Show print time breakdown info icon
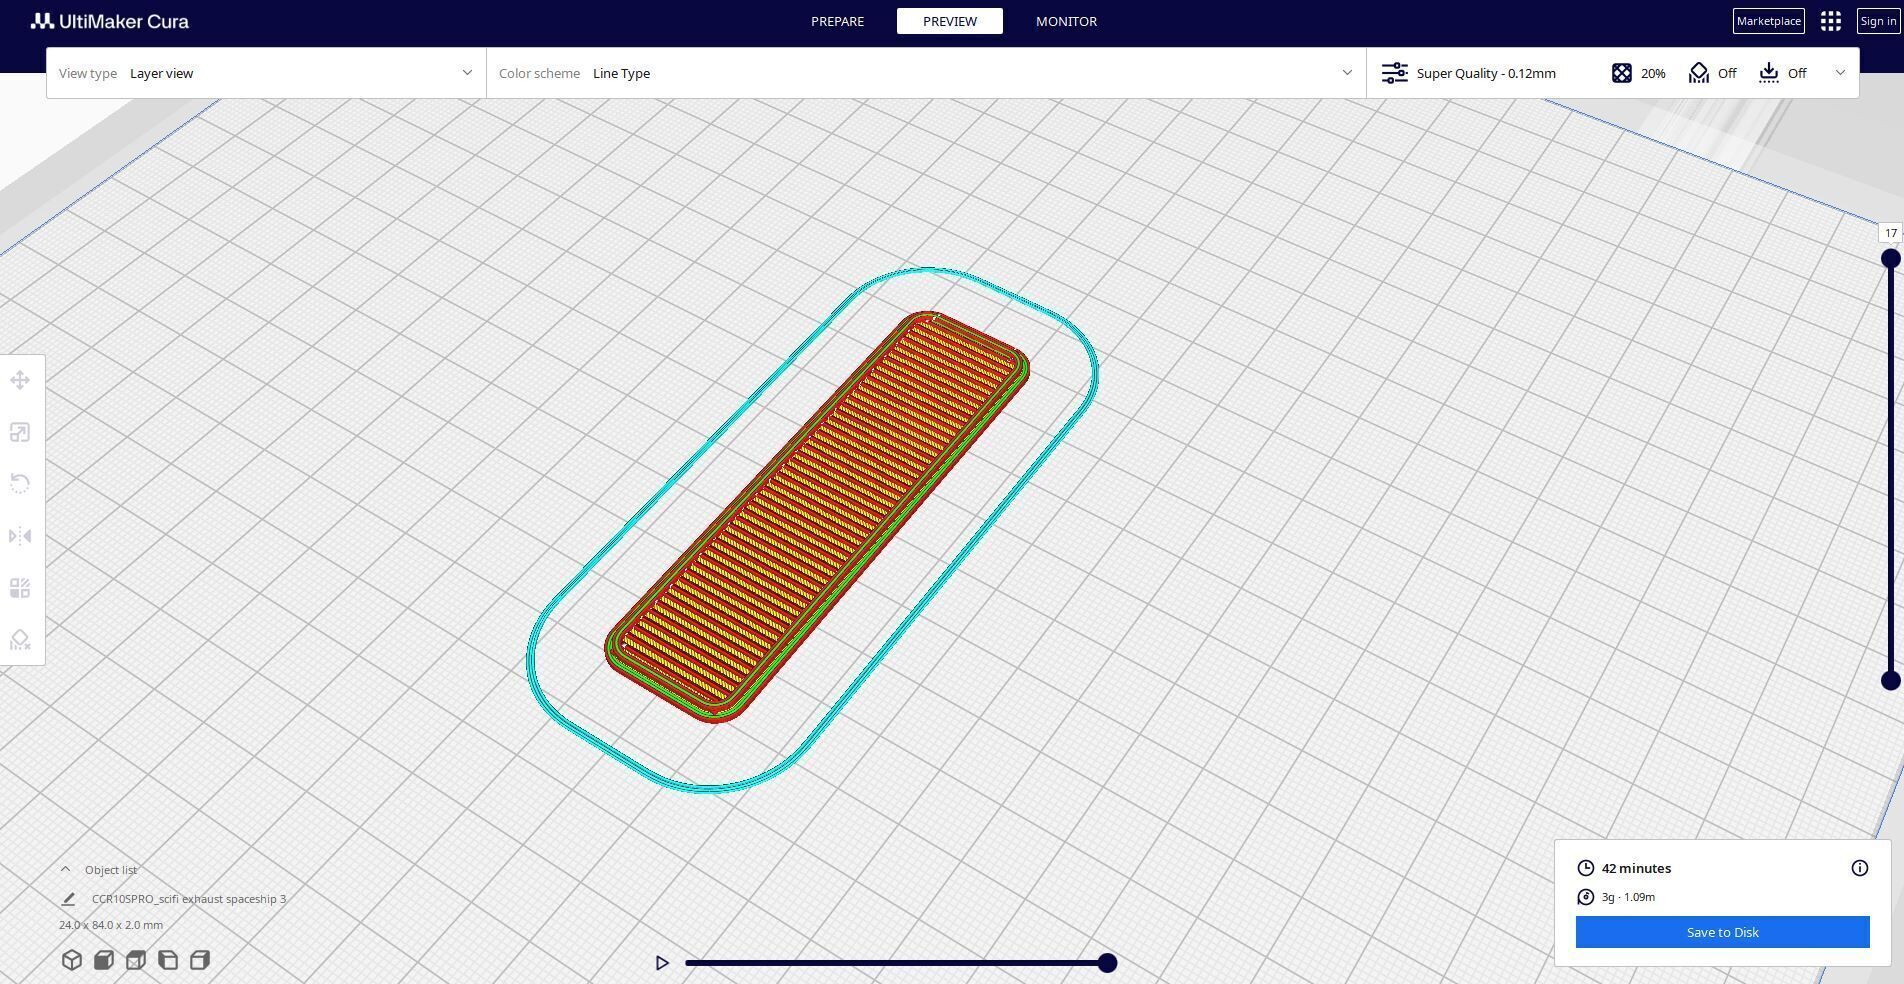 coord(1860,868)
